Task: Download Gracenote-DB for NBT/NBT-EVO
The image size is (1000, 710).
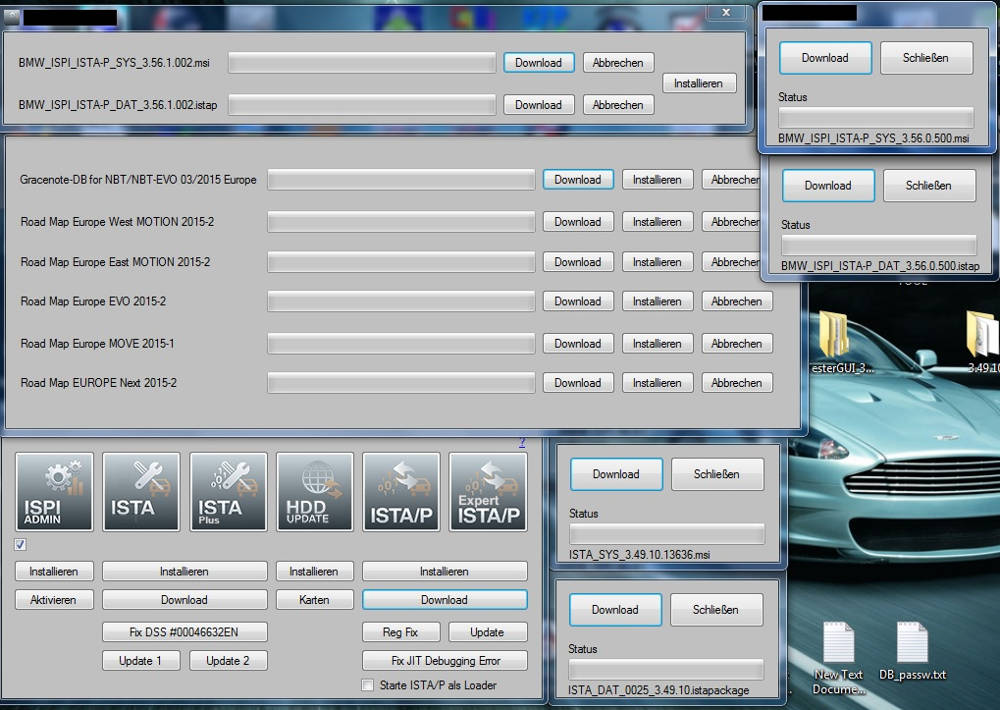Action: click(x=578, y=180)
